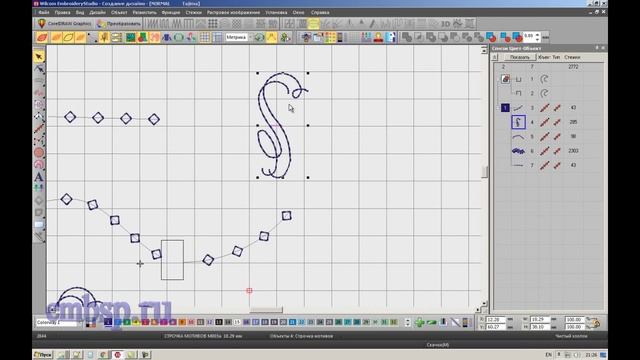640x360 pixels.
Task: Click the colorful thread chart grid icon
Action: pos(330,38)
